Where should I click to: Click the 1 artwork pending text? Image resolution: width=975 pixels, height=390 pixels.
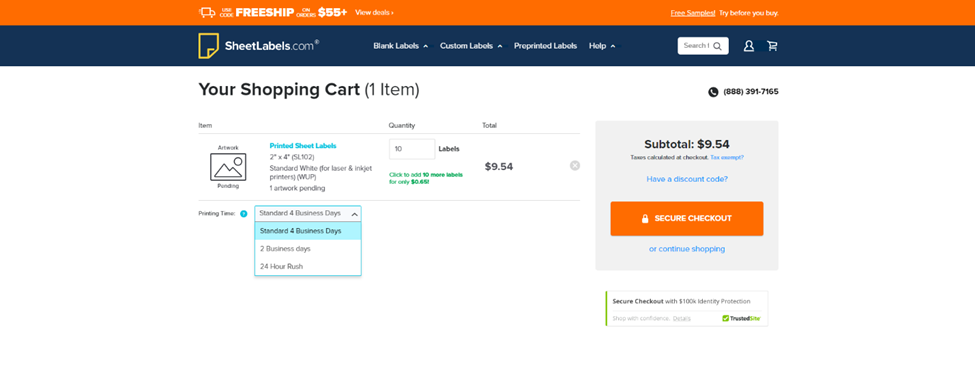tap(297, 188)
